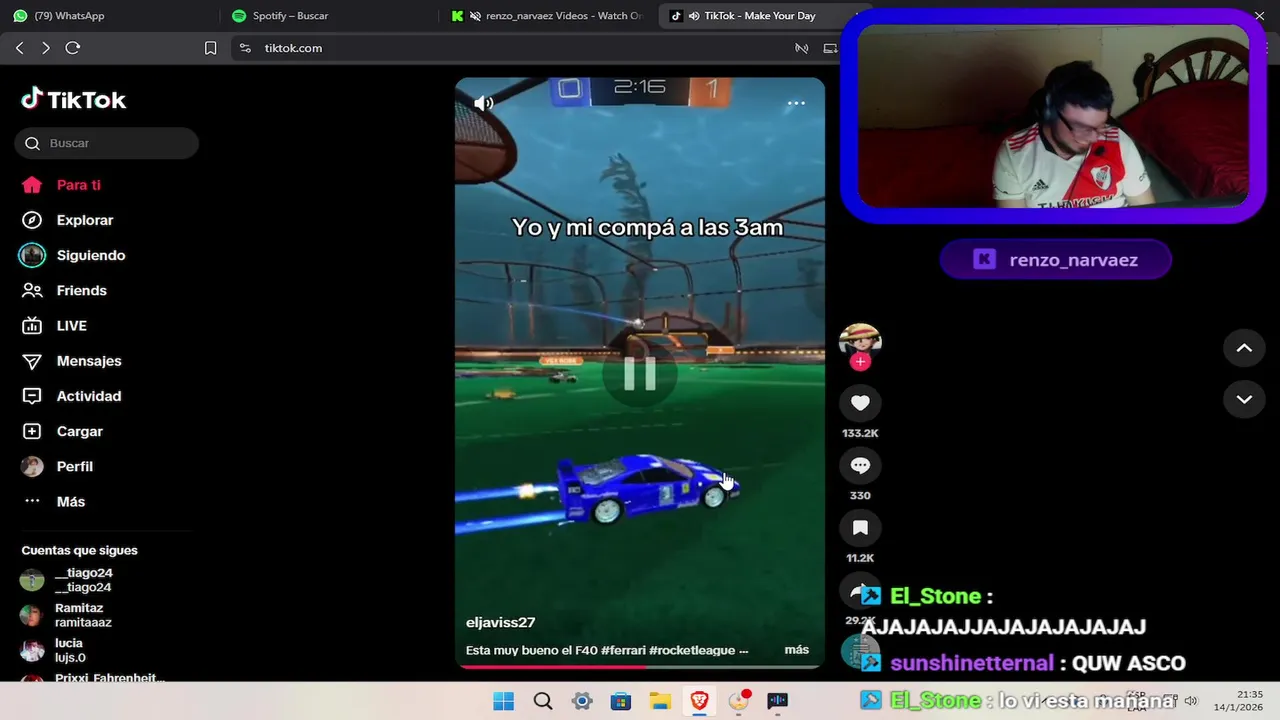1280x720 pixels.
Task: Open the video three-dot options menu
Action: (x=796, y=103)
